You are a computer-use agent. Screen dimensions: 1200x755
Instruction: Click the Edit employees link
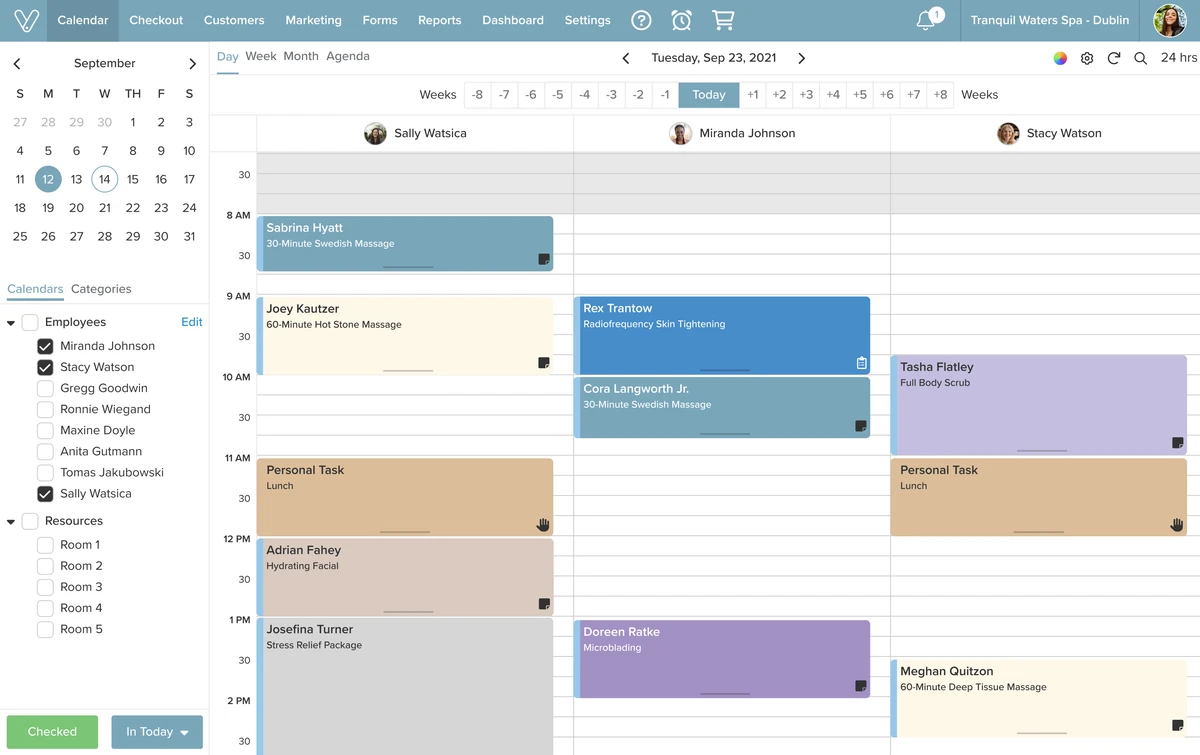coord(192,322)
